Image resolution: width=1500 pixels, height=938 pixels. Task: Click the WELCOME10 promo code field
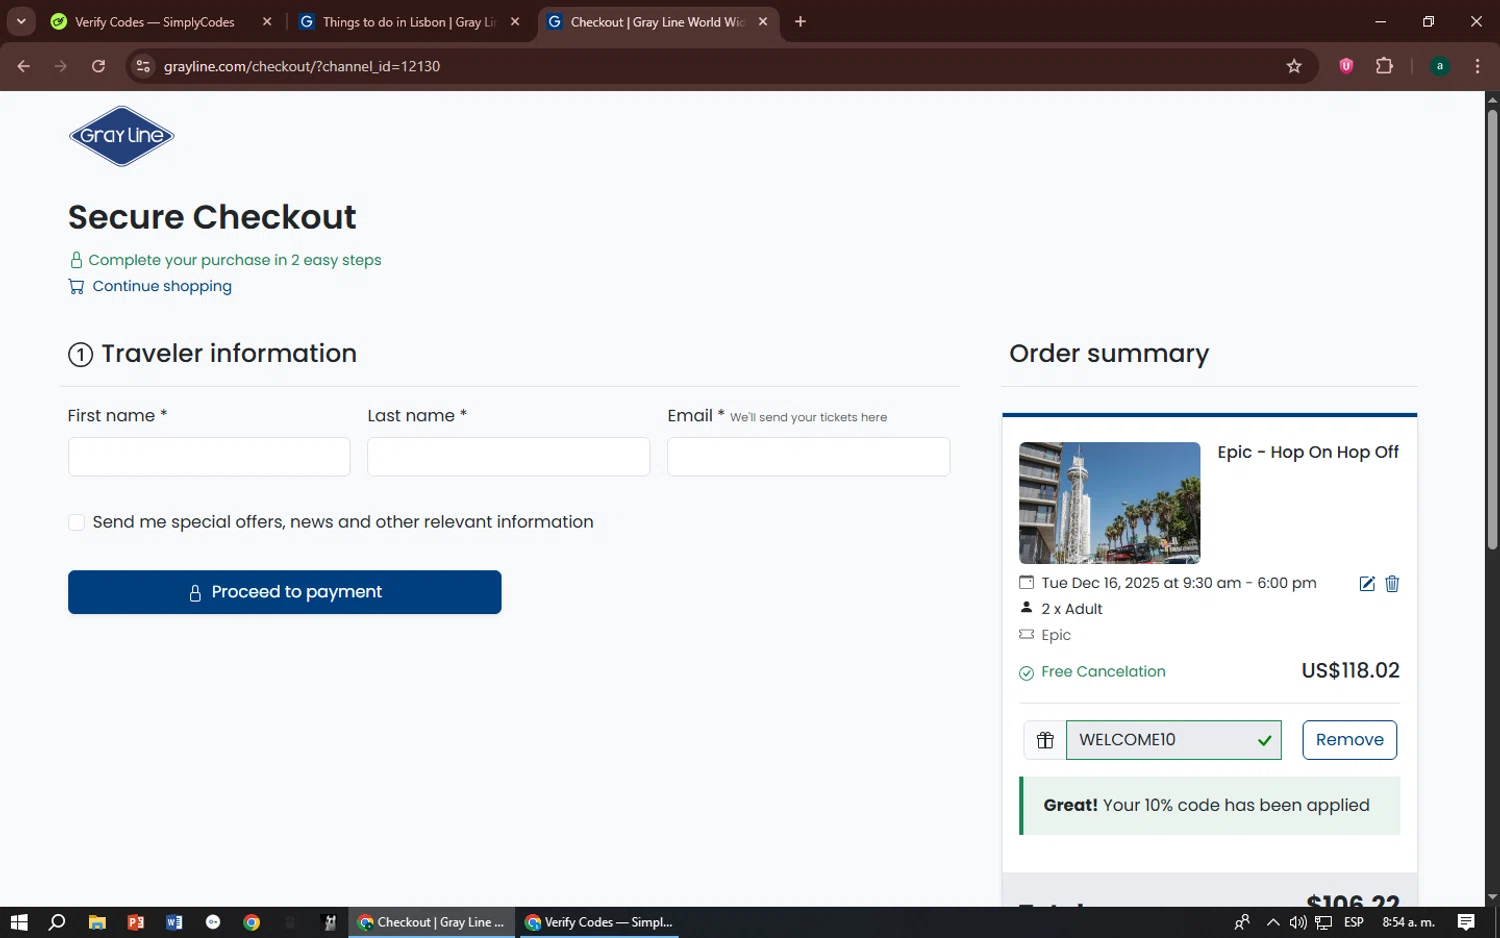click(1173, 740)
